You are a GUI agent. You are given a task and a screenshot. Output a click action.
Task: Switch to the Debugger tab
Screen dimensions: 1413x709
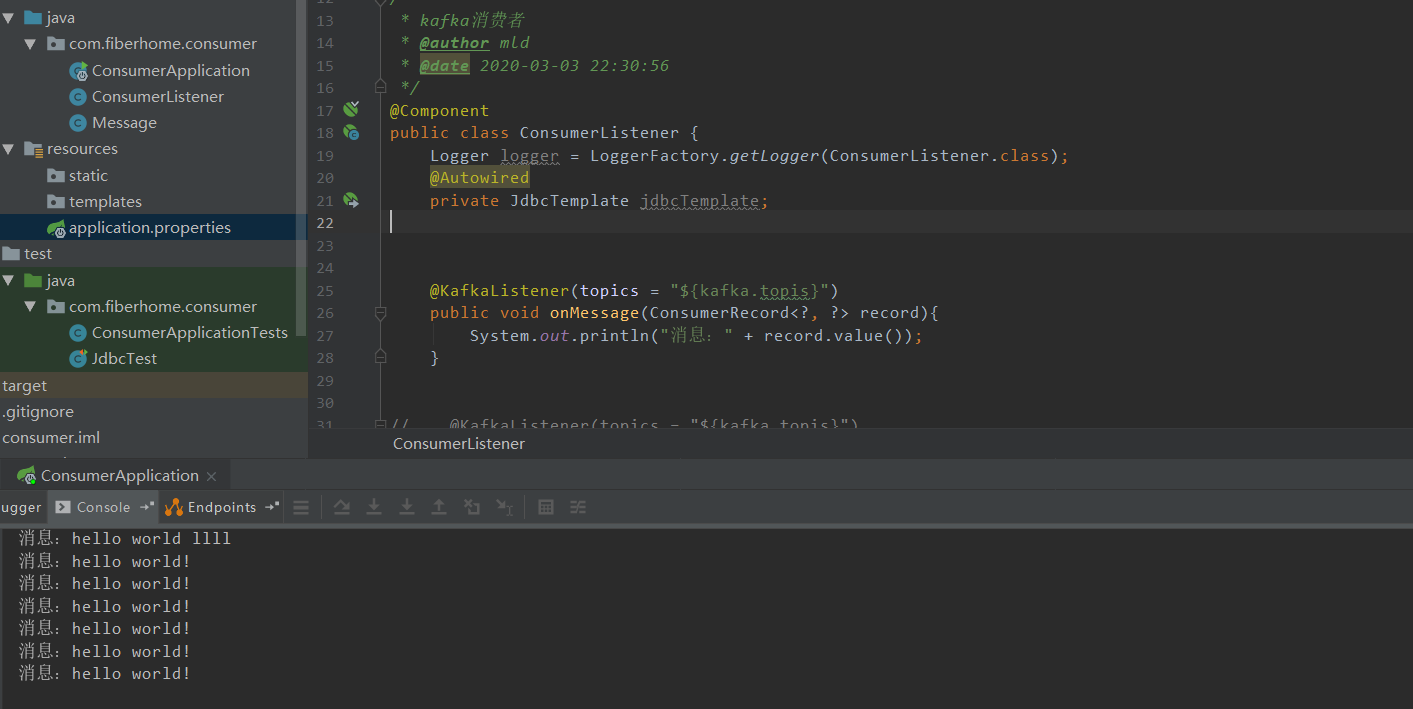21,507
